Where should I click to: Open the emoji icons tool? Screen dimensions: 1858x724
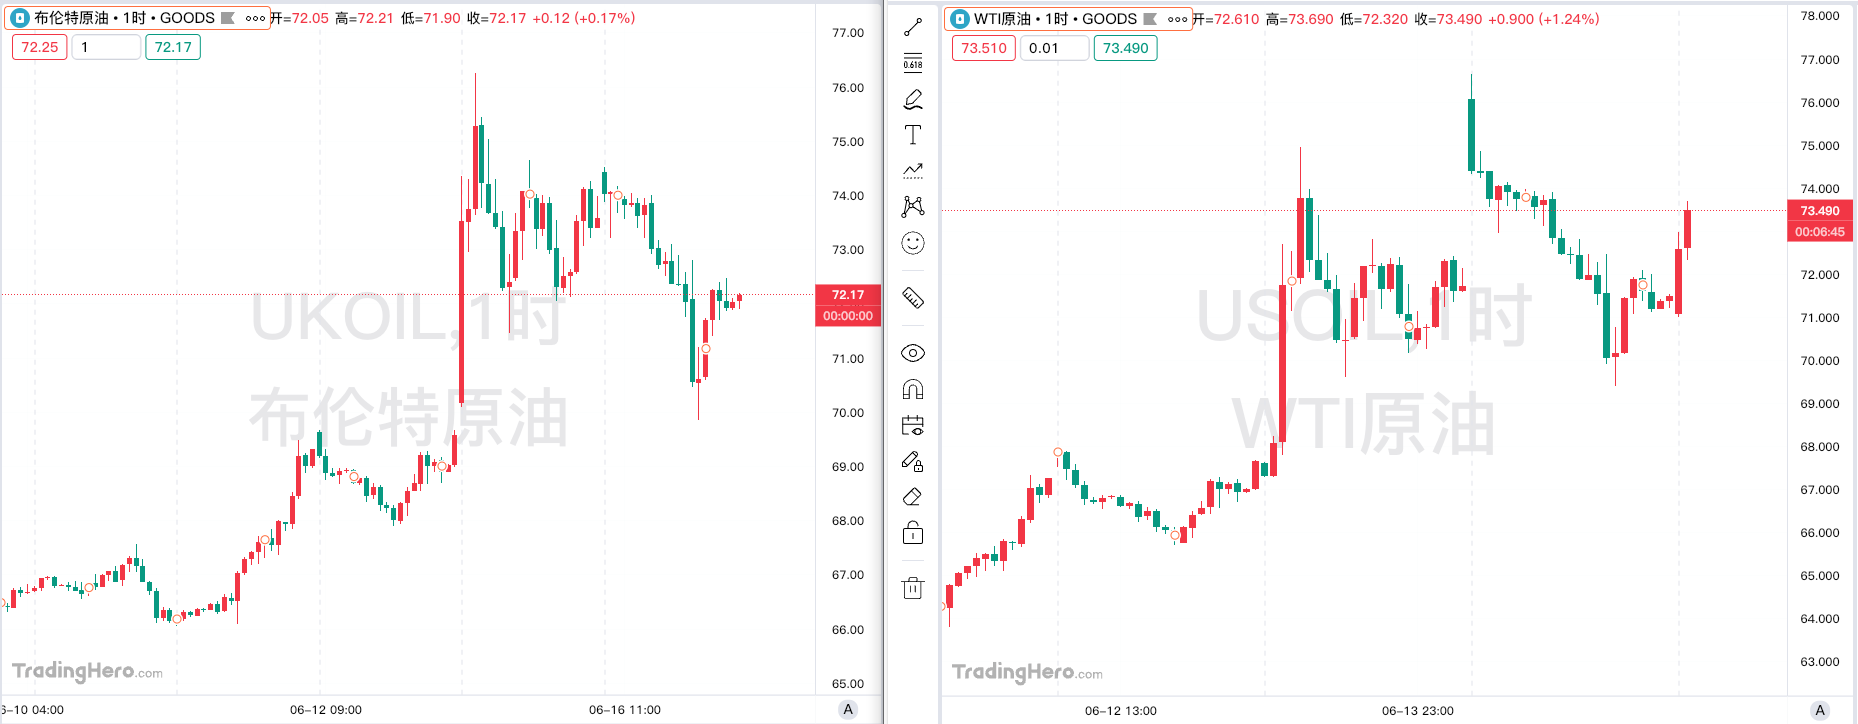[913, 243]
